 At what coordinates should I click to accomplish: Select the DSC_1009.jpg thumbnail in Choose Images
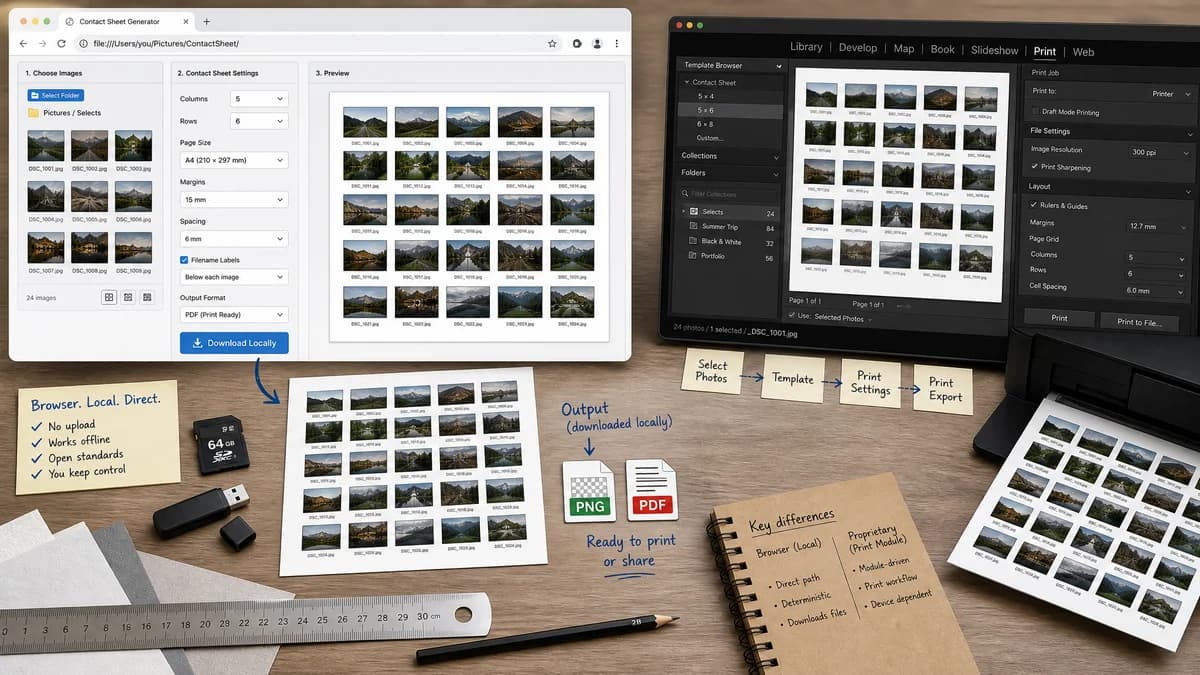133,248
